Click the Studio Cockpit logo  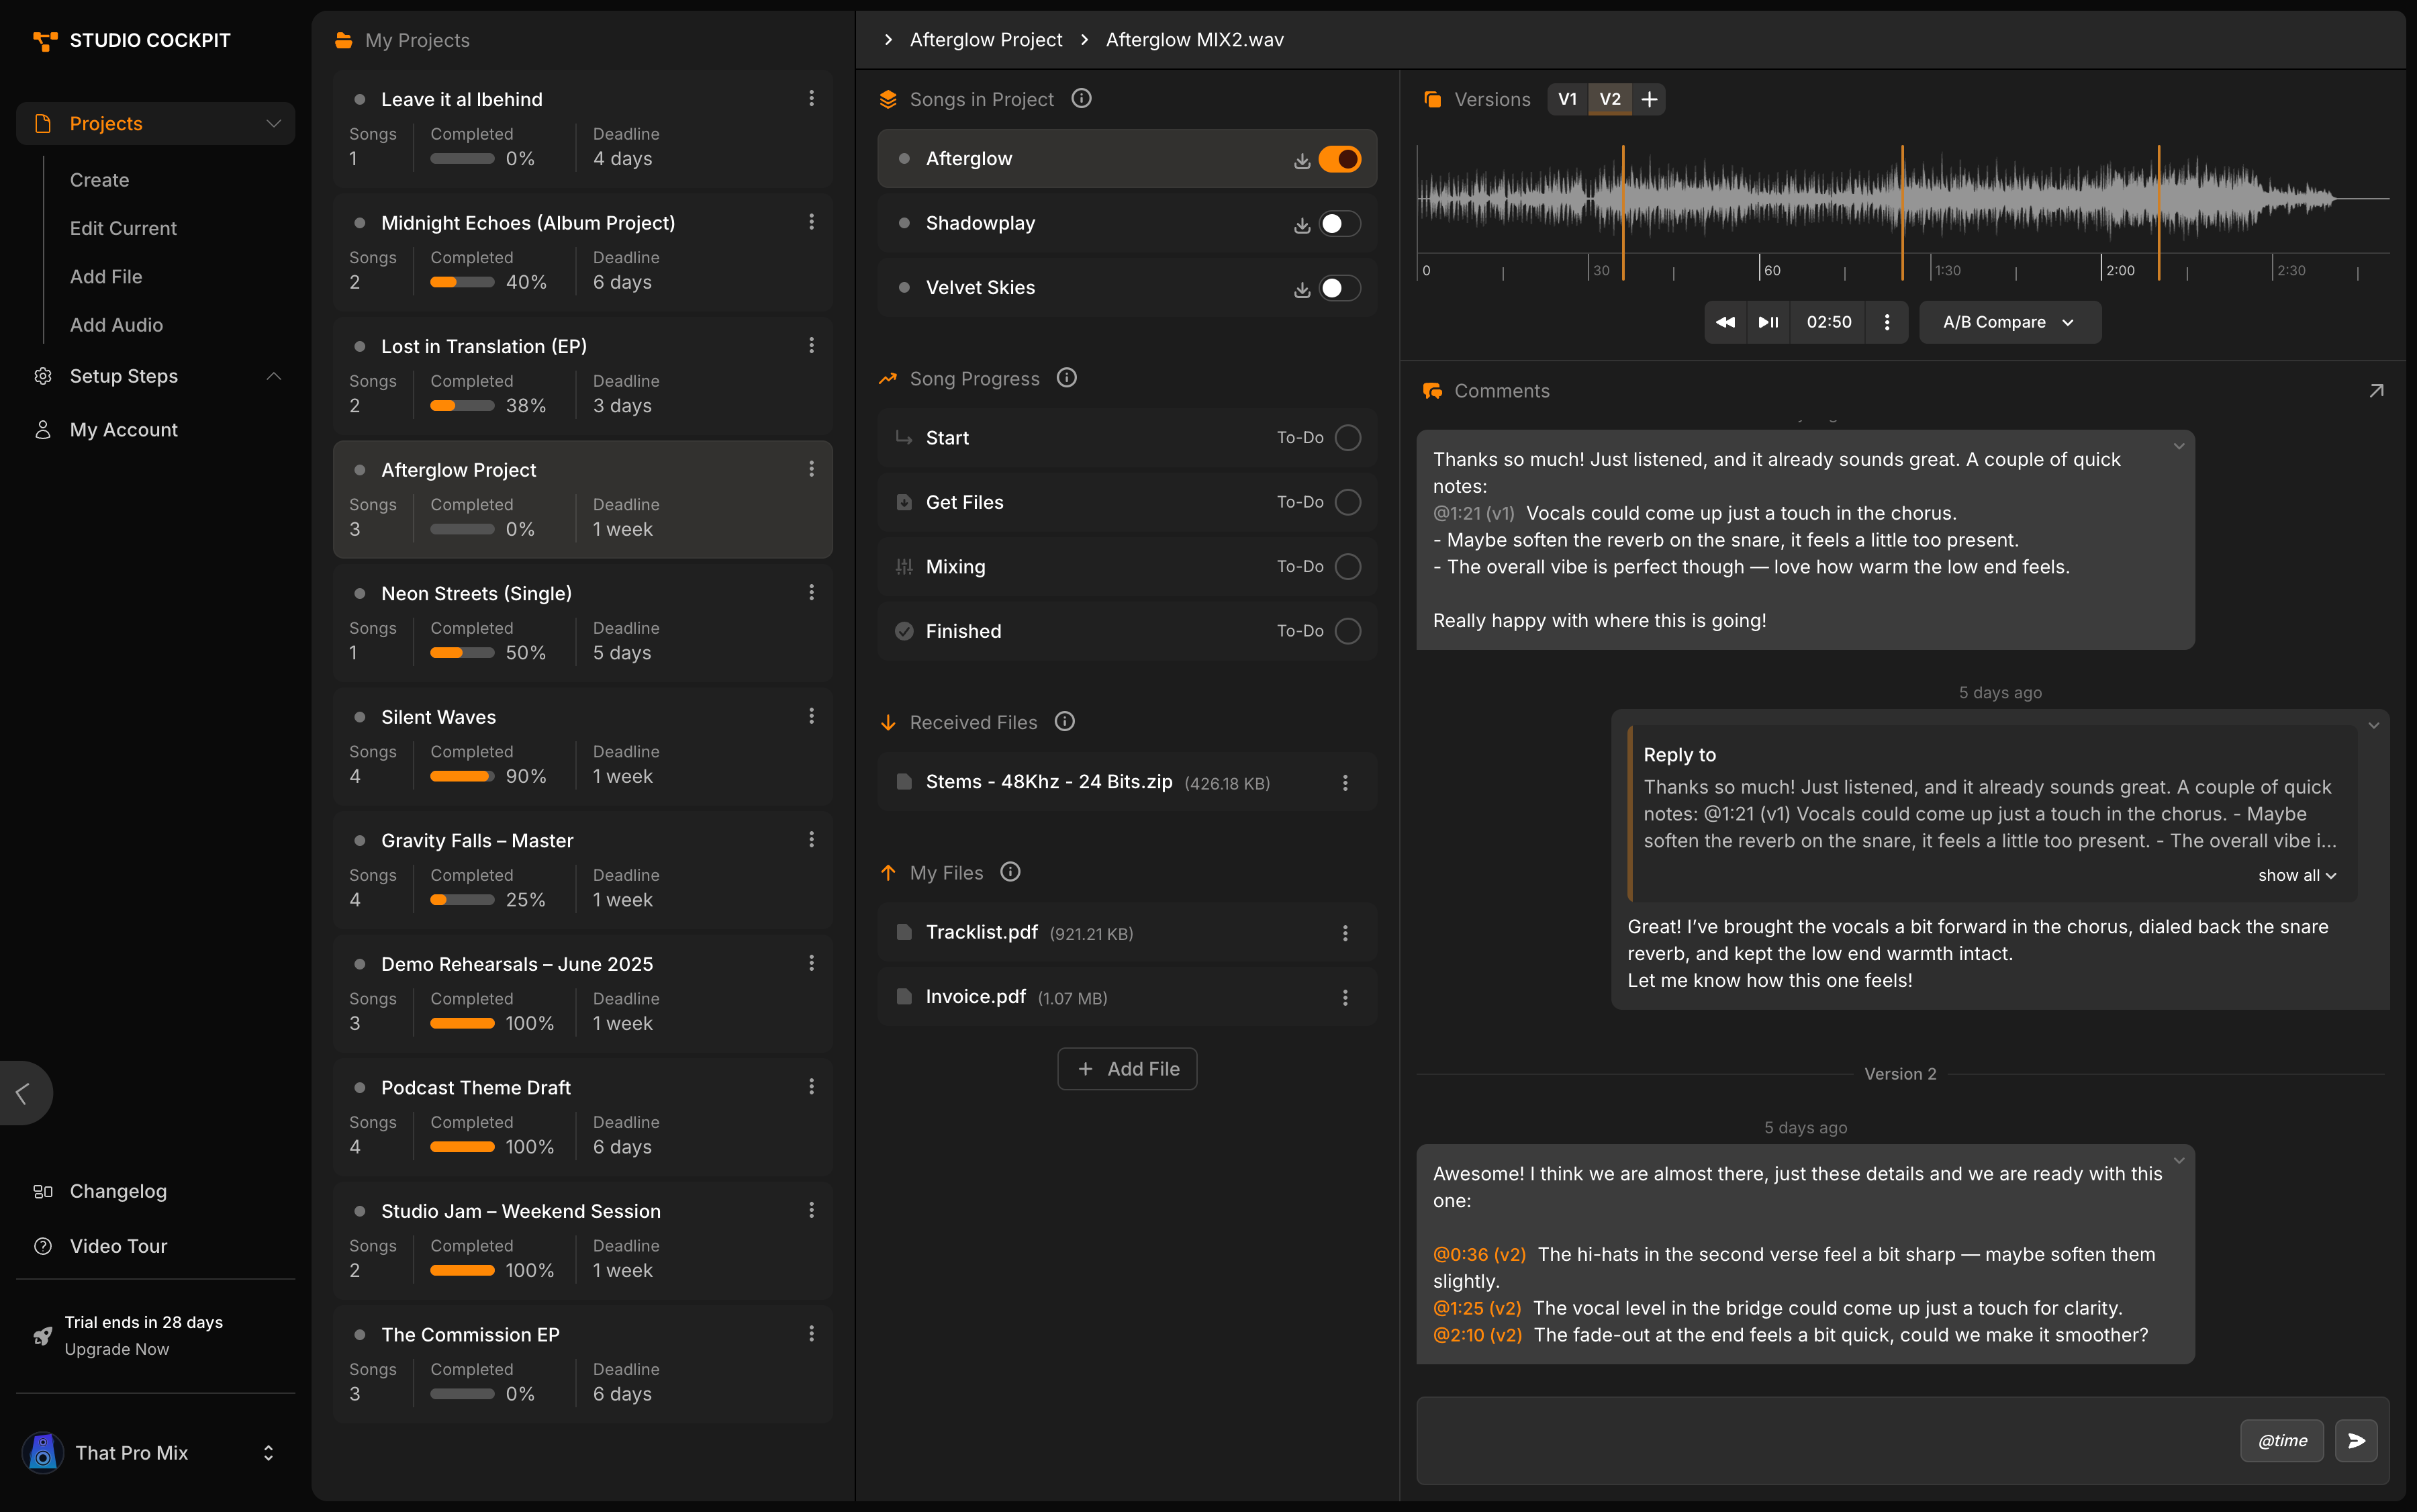(x=131, y=40)
